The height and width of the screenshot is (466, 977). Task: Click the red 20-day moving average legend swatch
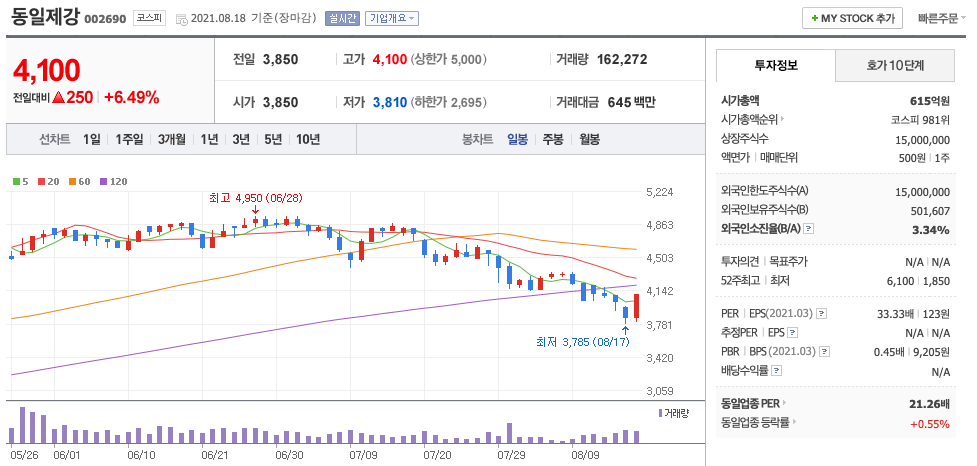coord(41,182)
